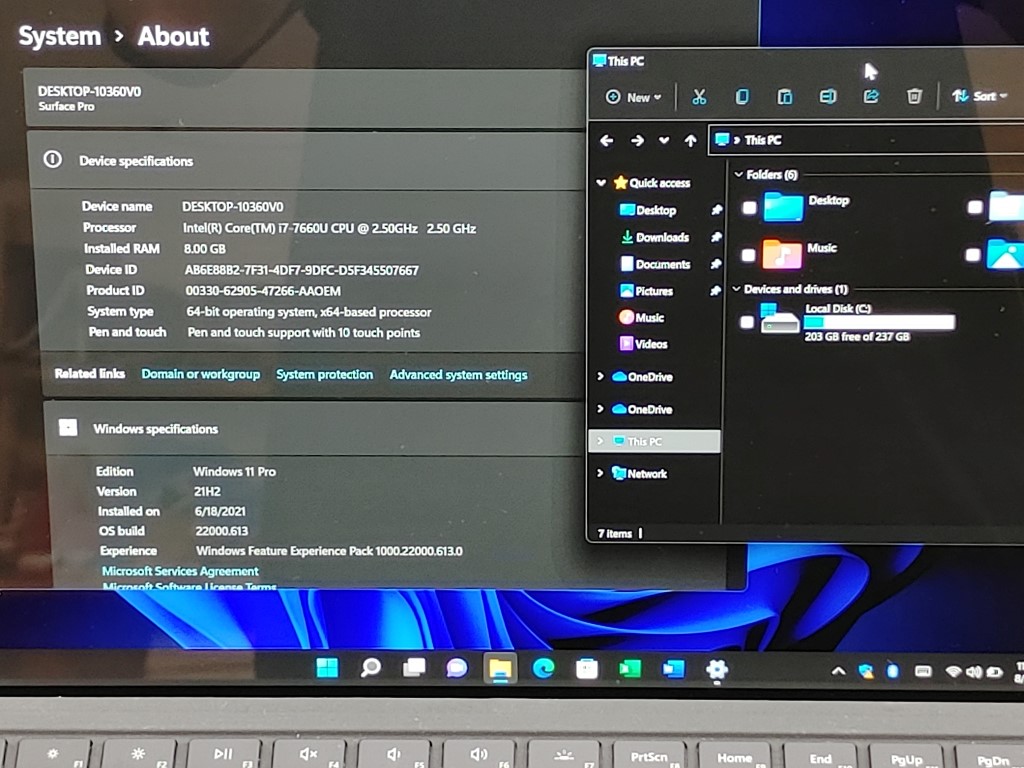Select Videos in the navigation sidebar
The width and height of the screenshot is (1024, 768).
point(651,344)
